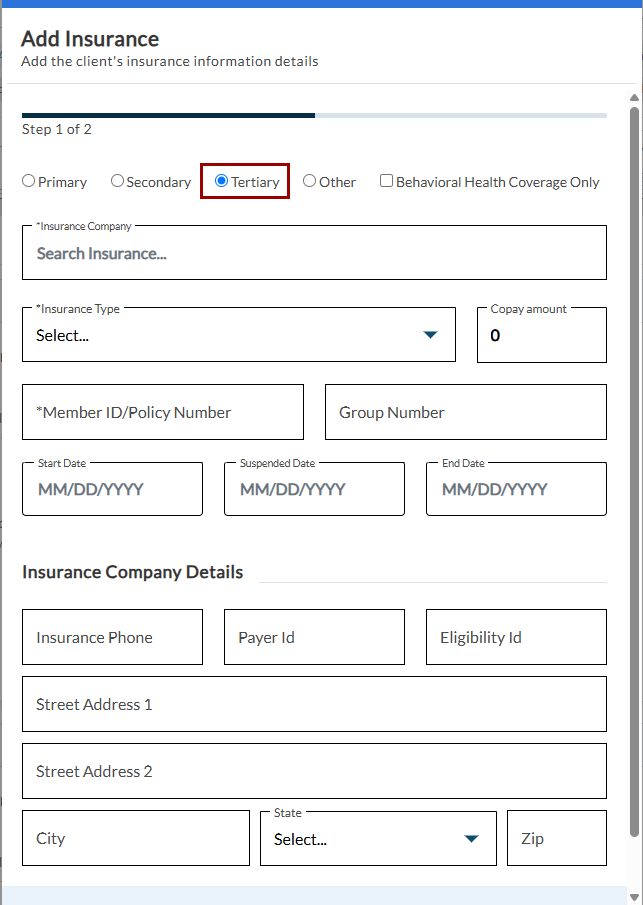
Task: Click the Group Number input
Action: point(465,413)
